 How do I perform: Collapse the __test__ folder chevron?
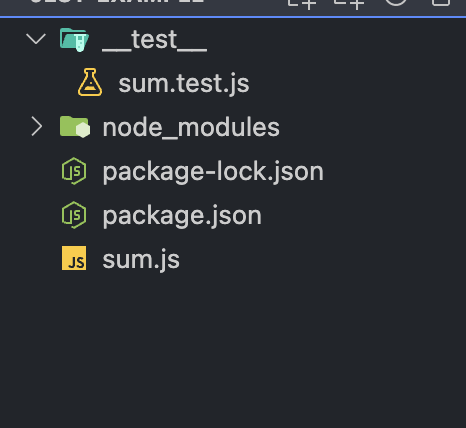pyautogui.click(x=36, y=39)
